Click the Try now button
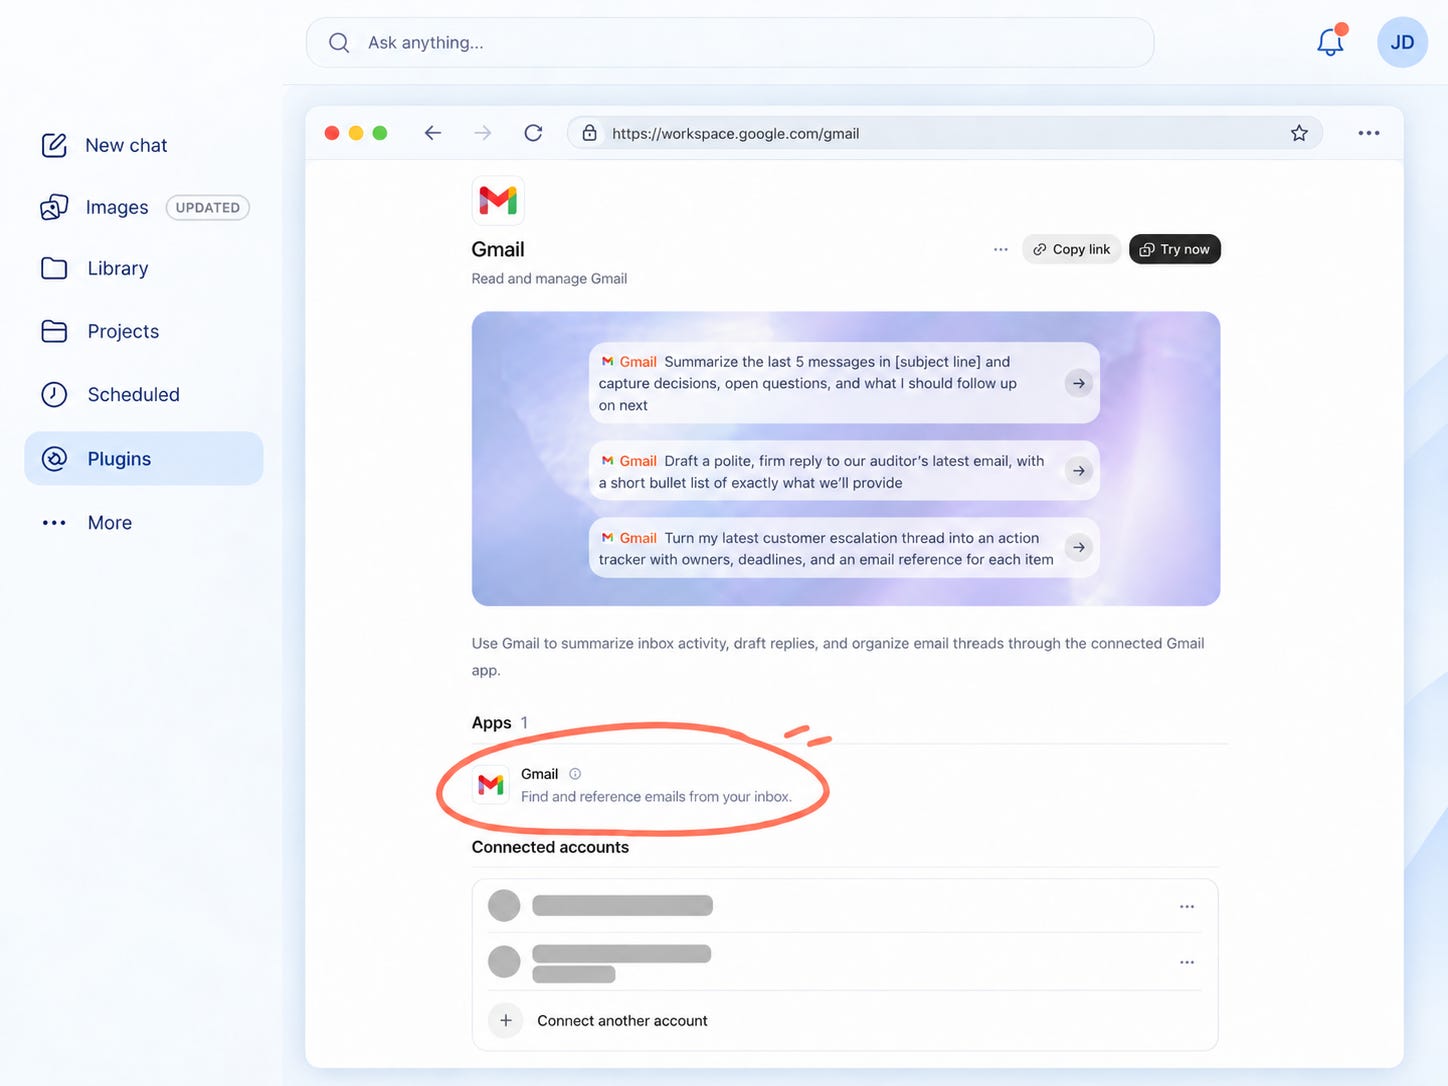1448x1086 pixels. pos(1175,249)
